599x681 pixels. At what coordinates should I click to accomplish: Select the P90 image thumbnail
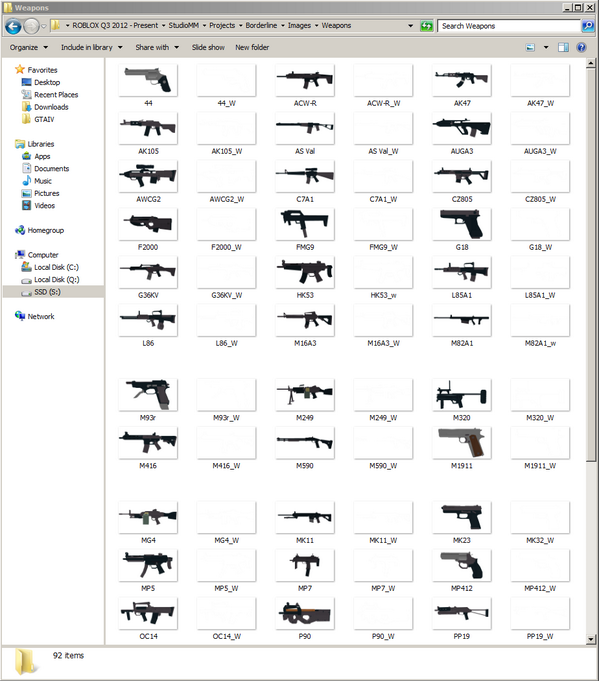click(305, 613)
